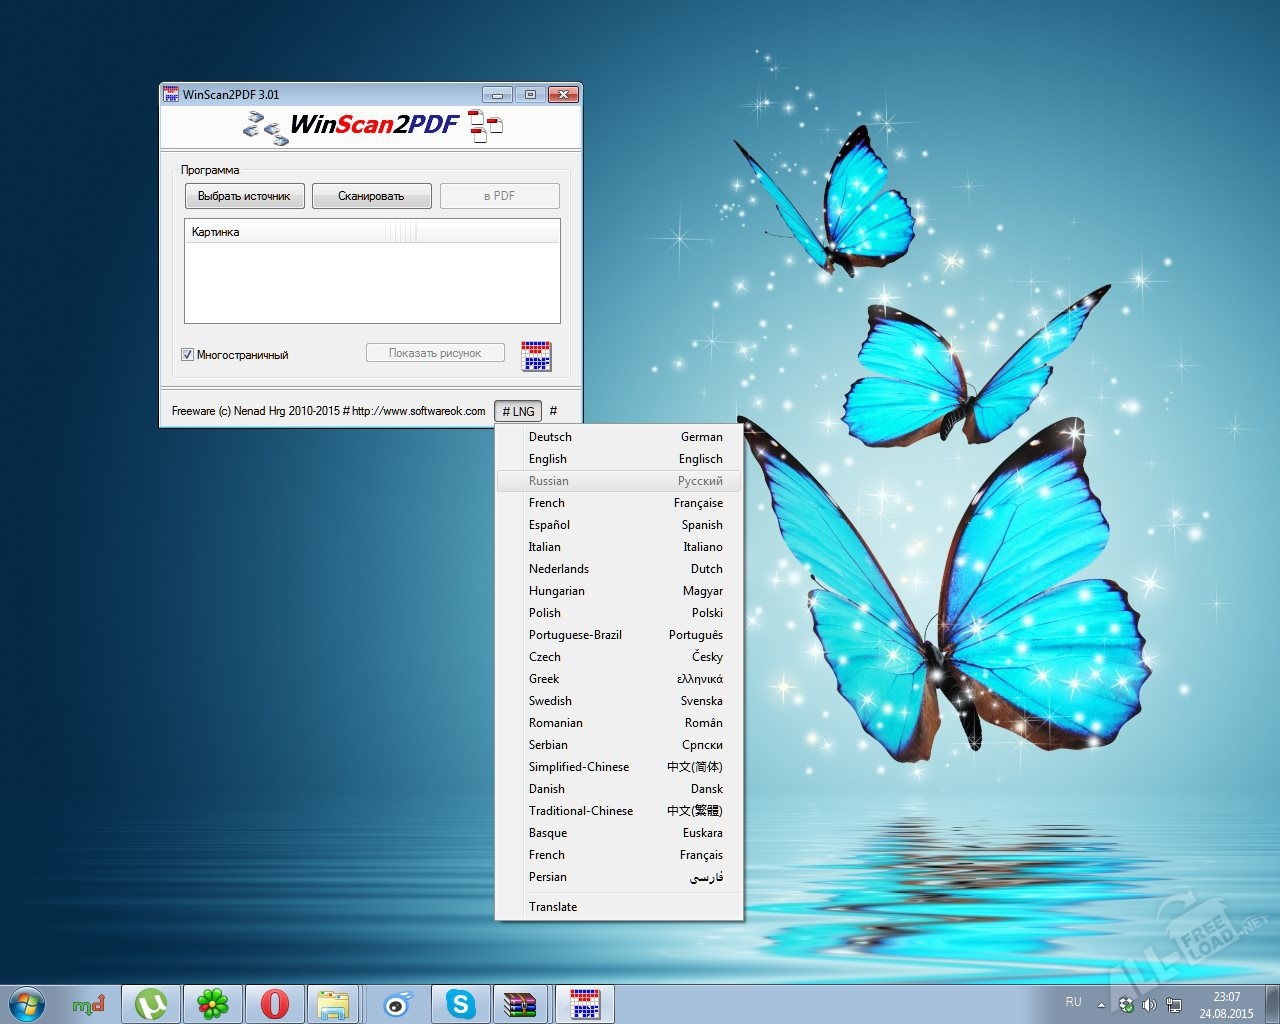
Task: Toggle the Многостраничный checkbox
Action: (187, 355)
